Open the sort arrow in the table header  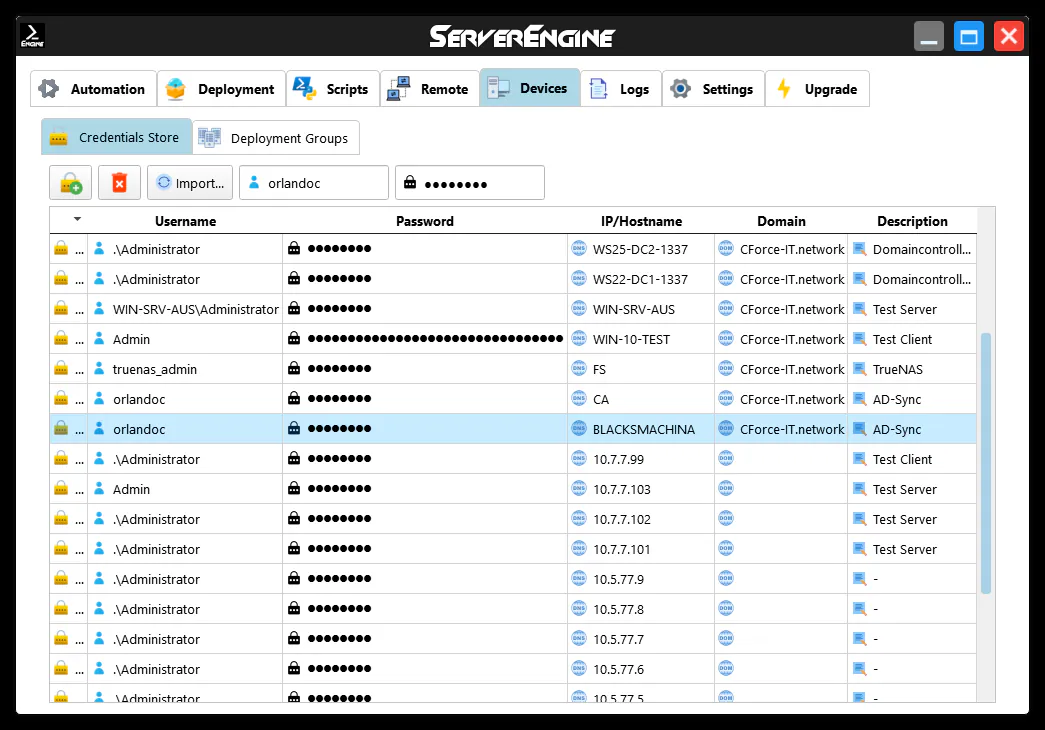click(x=77, y=219)
